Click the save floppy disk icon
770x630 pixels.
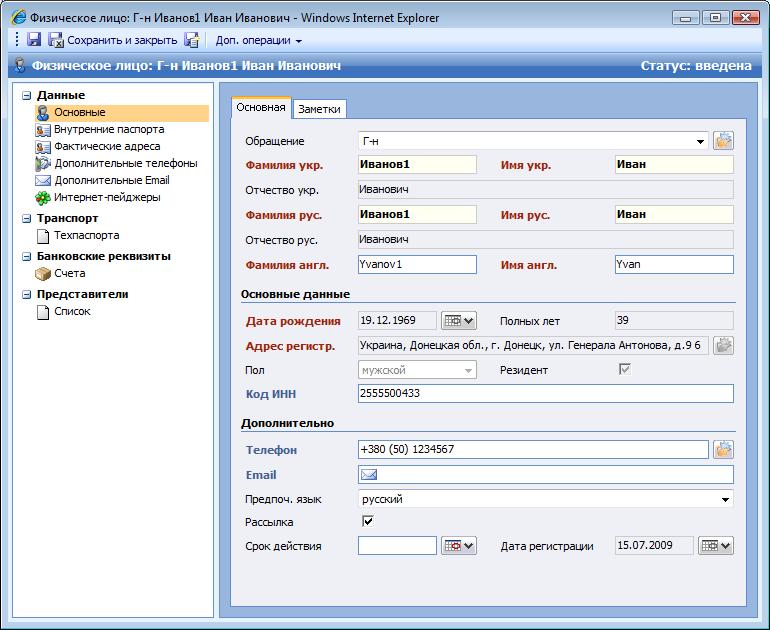point(34,41)
